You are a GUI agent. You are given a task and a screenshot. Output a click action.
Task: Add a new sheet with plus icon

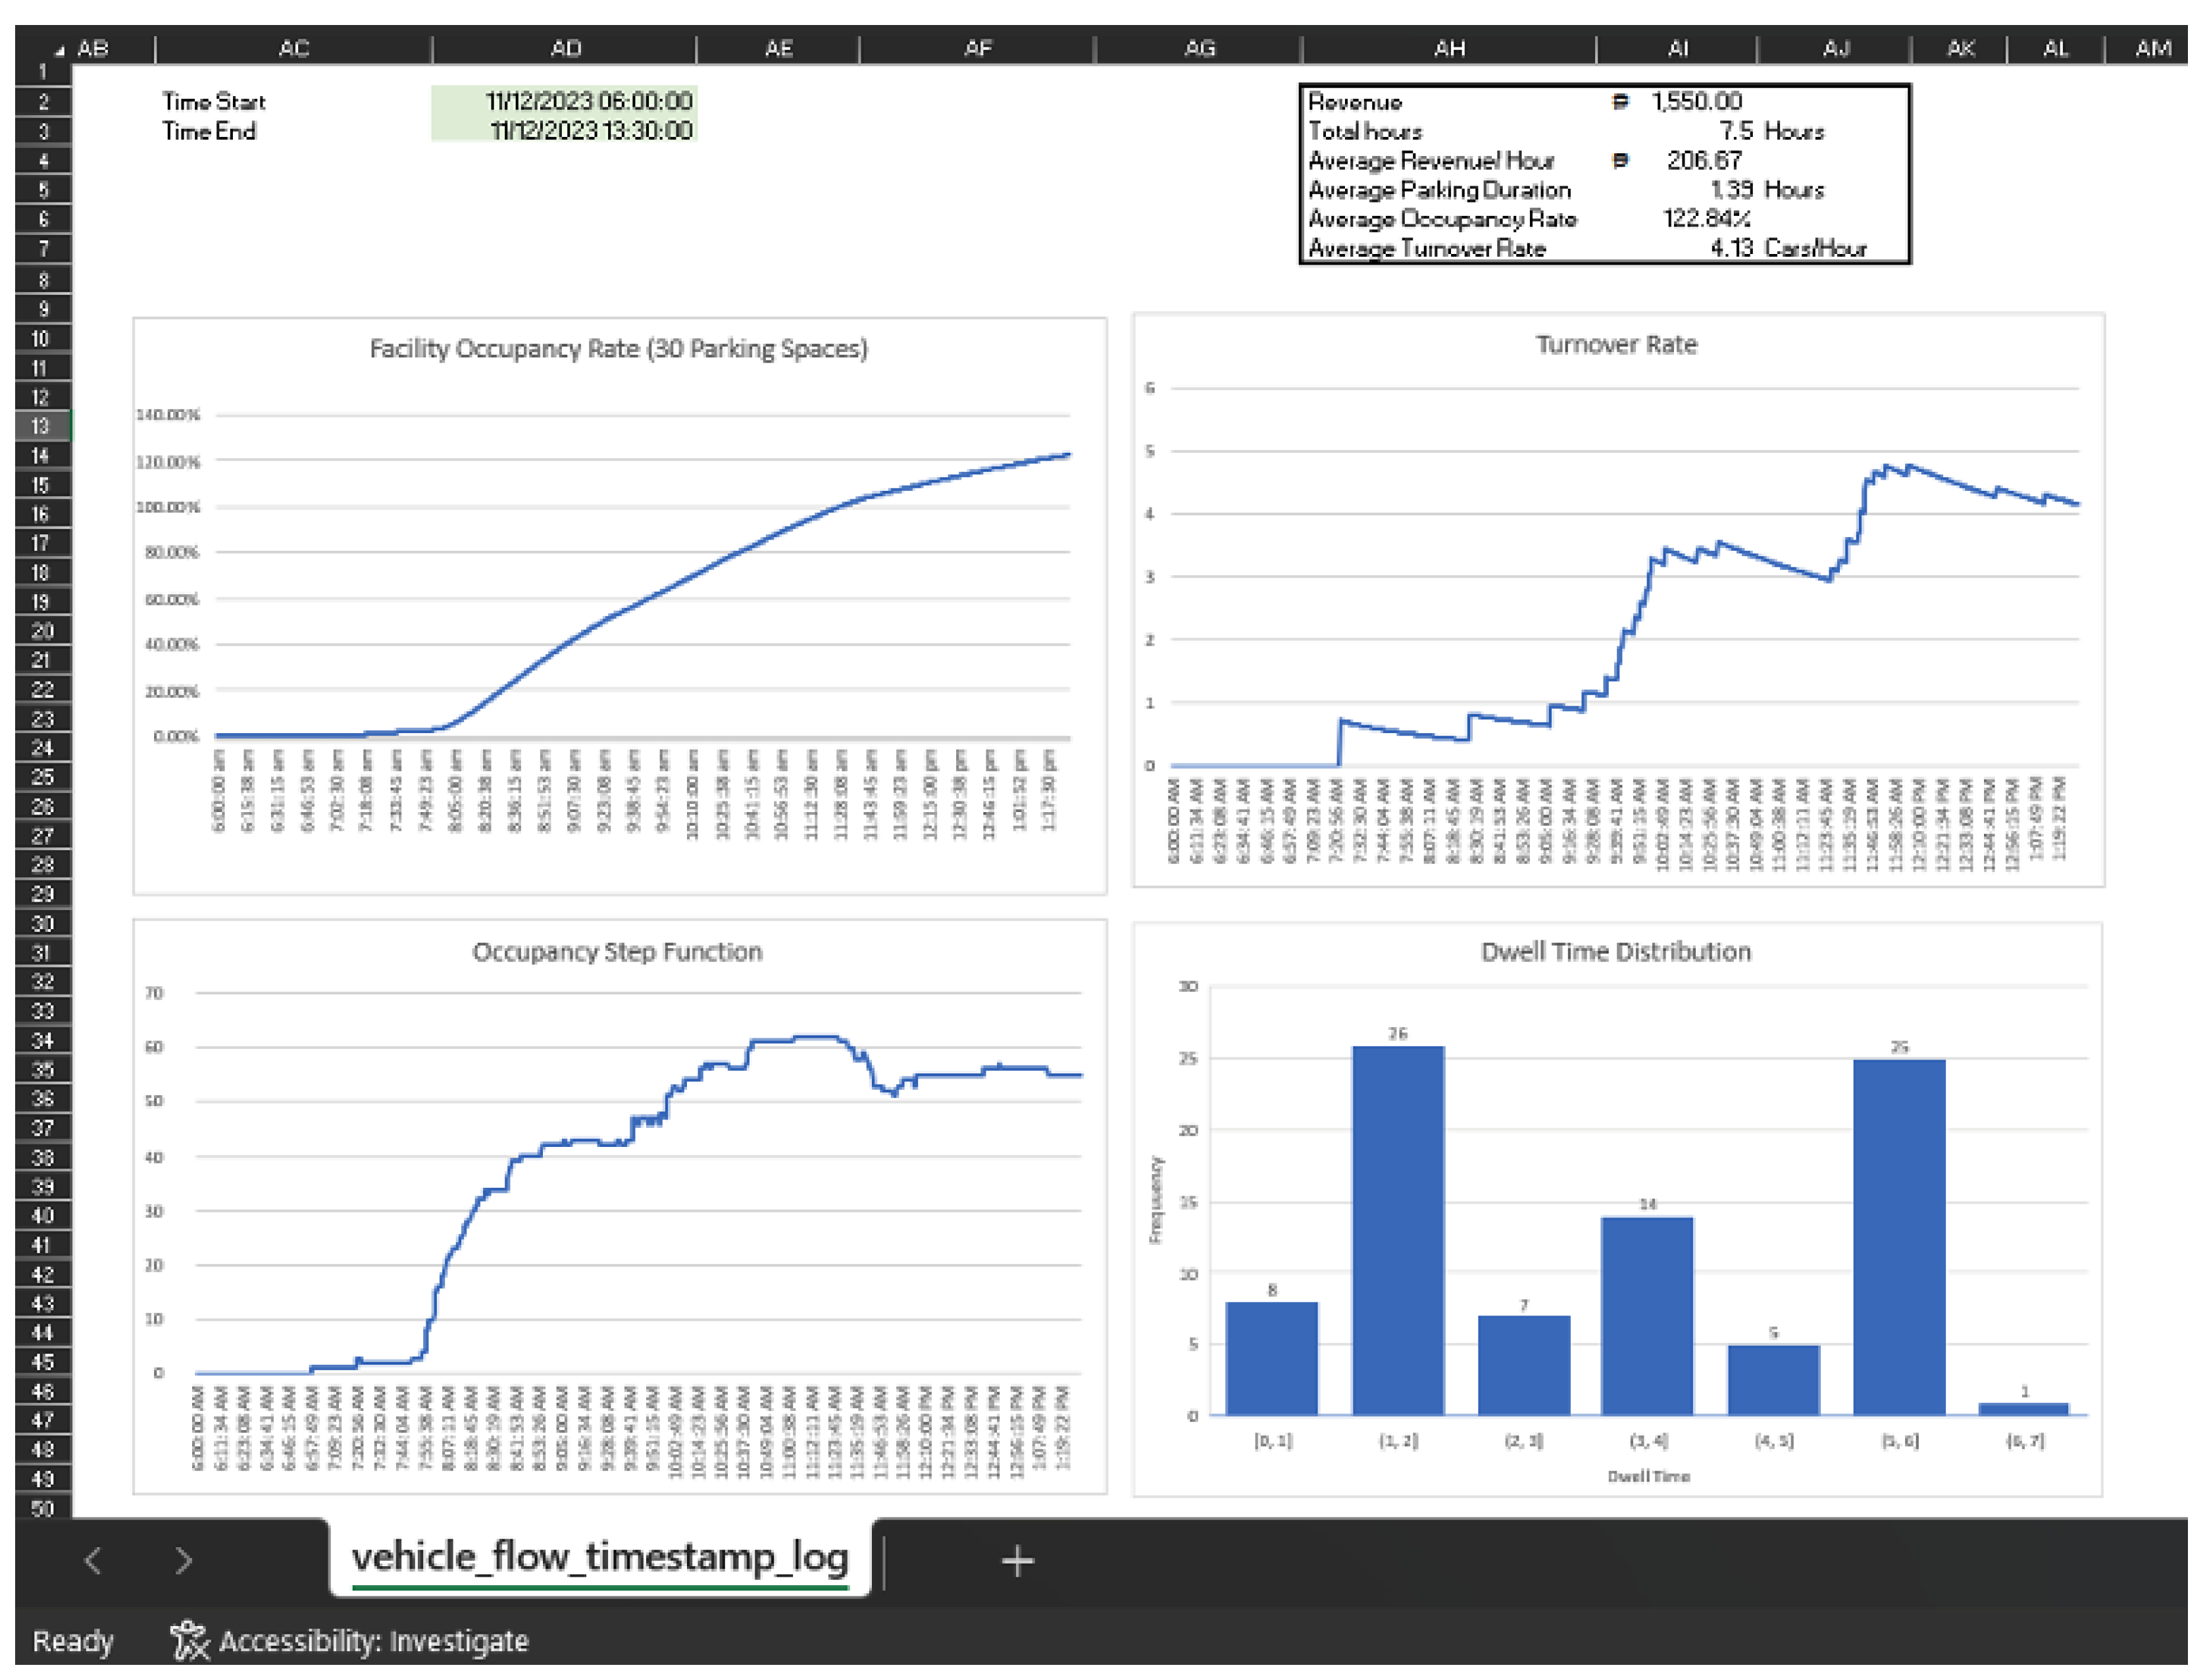[x=1016, y=1560]
